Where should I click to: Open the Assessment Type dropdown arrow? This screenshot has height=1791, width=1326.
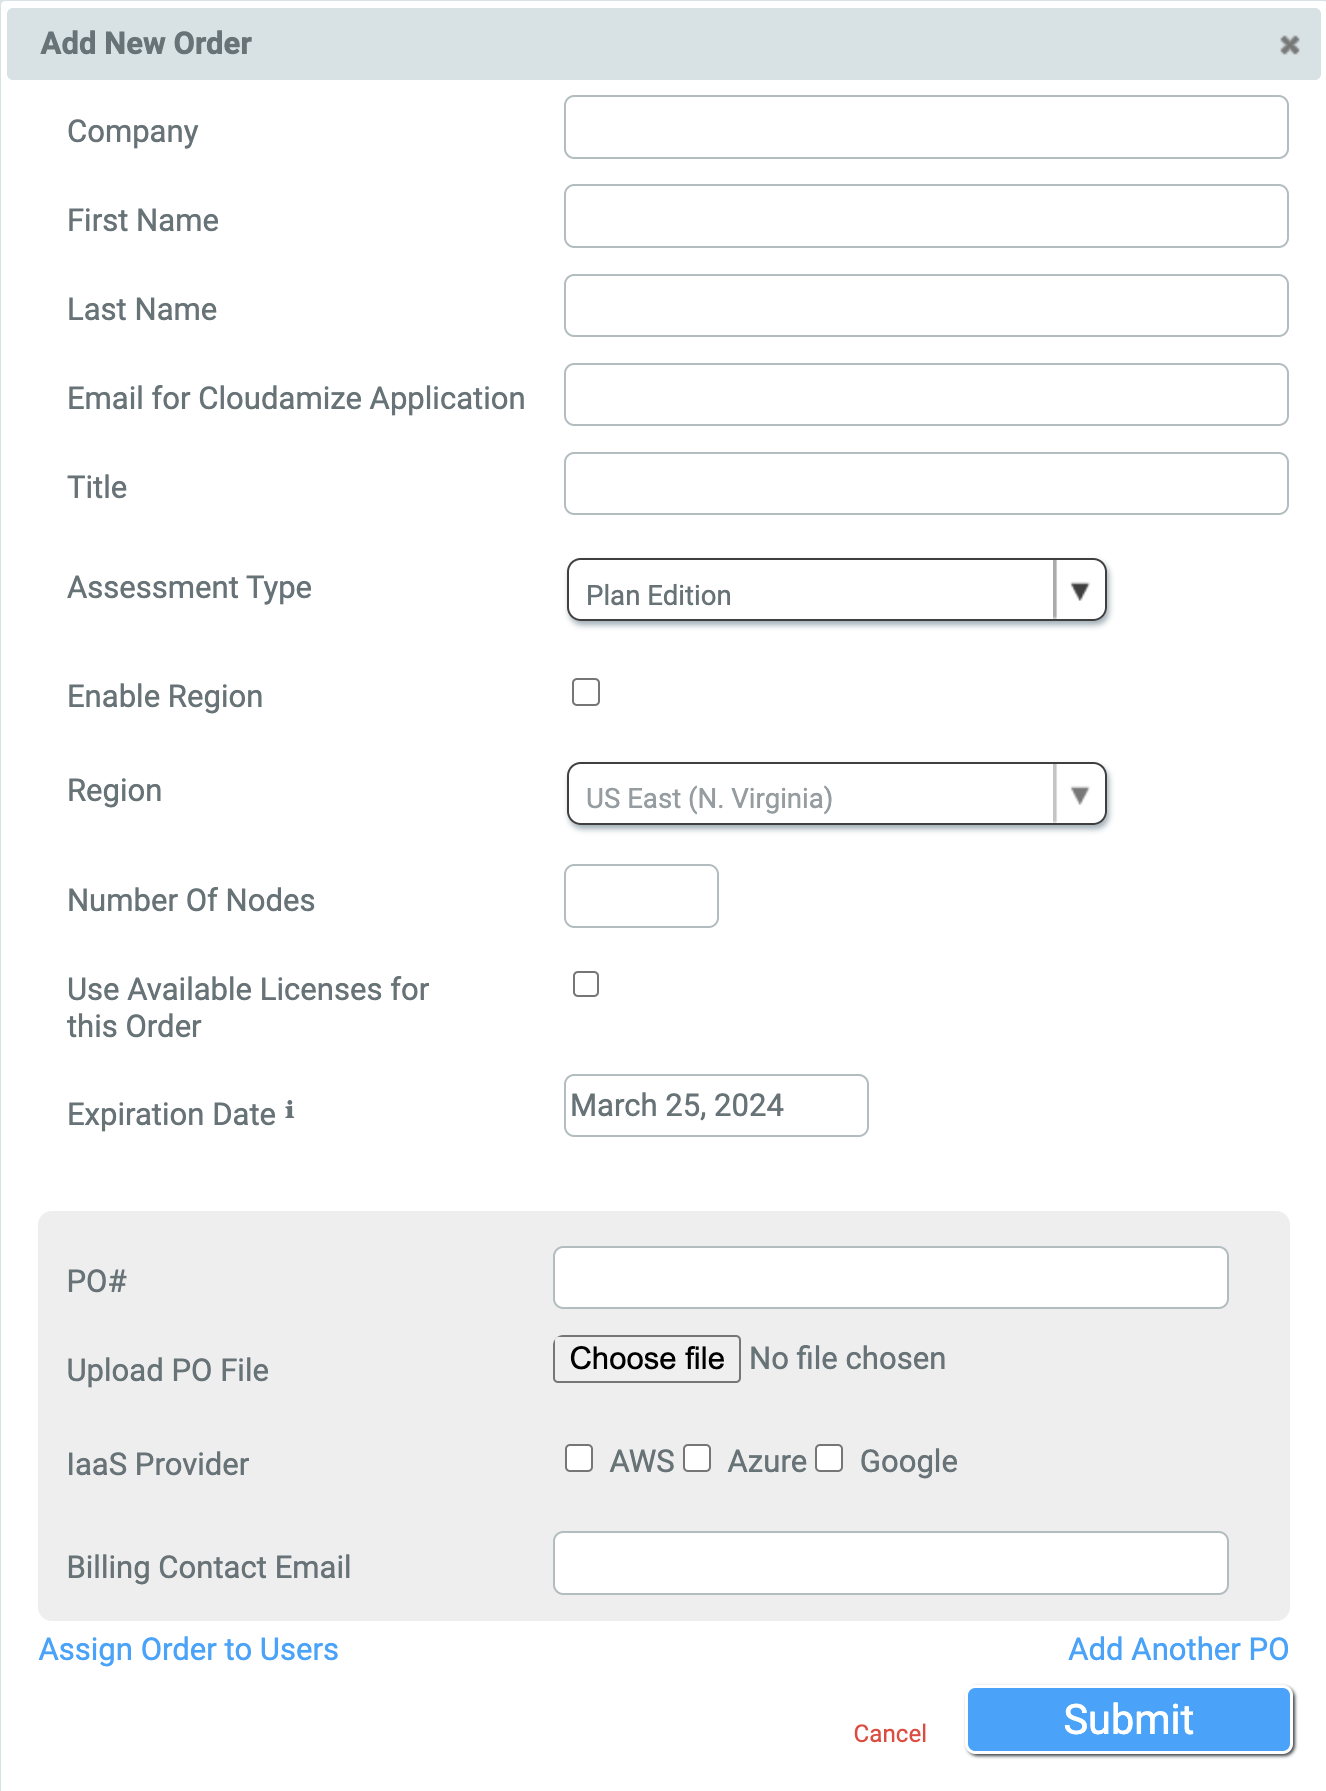1079,591
